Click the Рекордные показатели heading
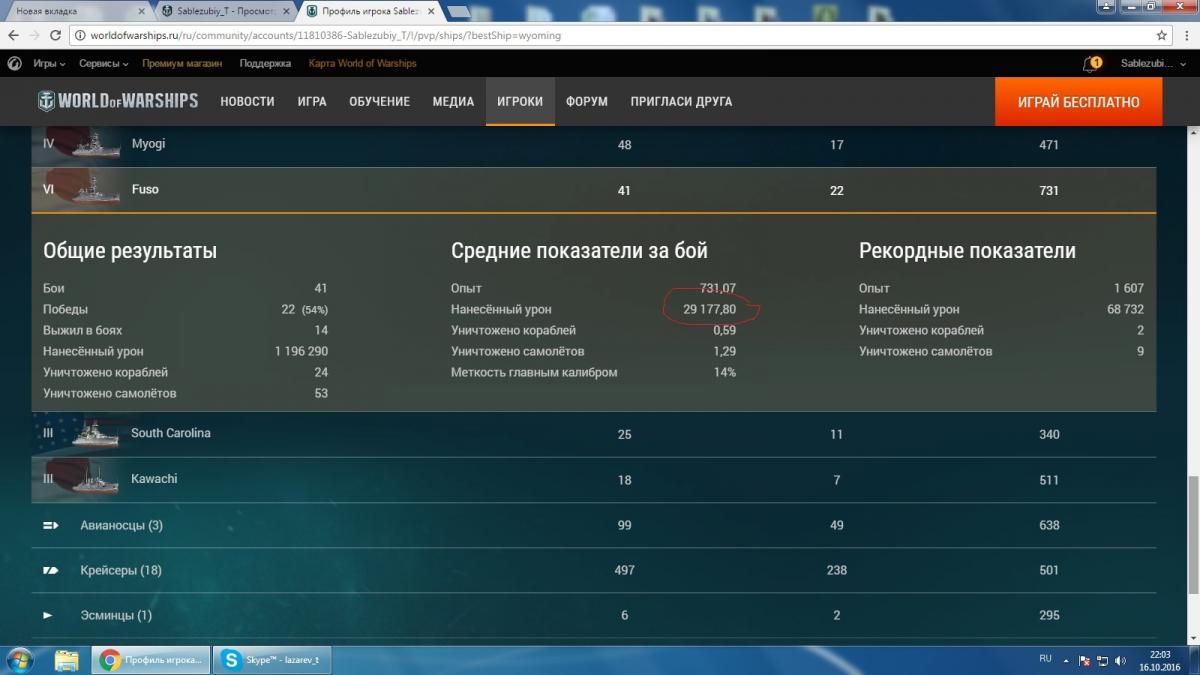This screenshot has width=1200, height=675. point(967,251)
